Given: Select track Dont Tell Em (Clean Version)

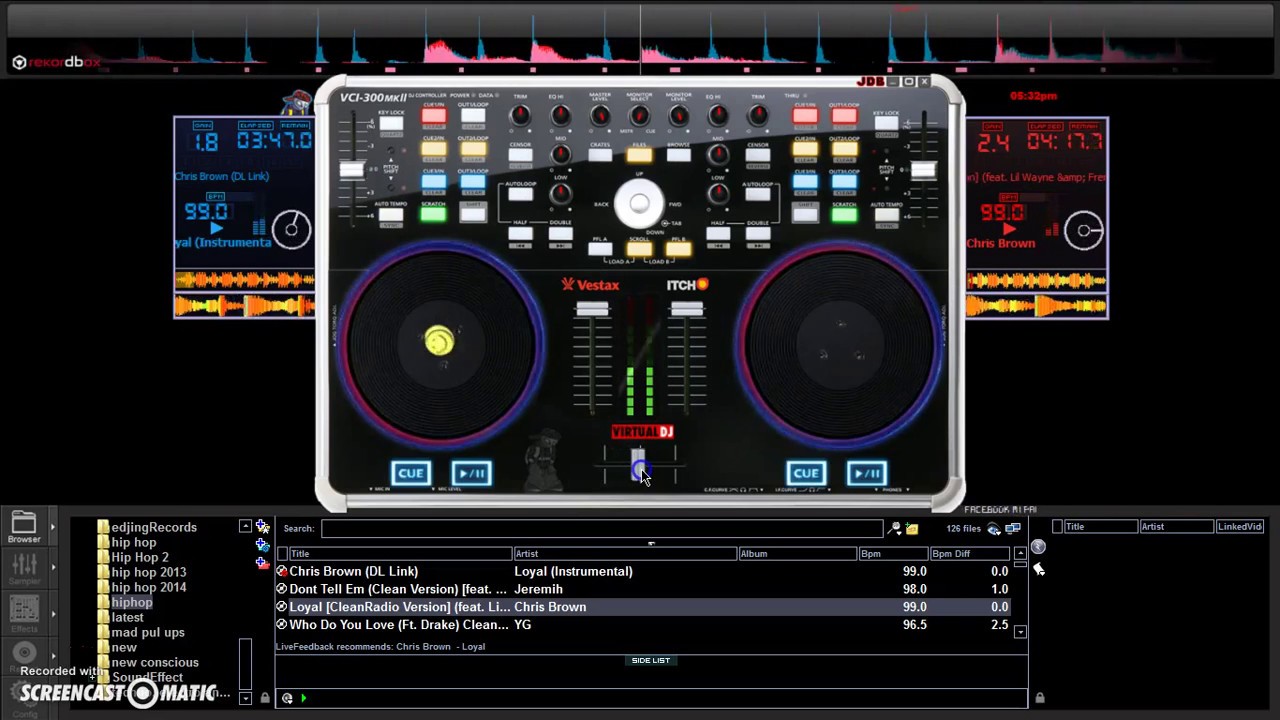Looking at the screenshot, I should point(642,589).
